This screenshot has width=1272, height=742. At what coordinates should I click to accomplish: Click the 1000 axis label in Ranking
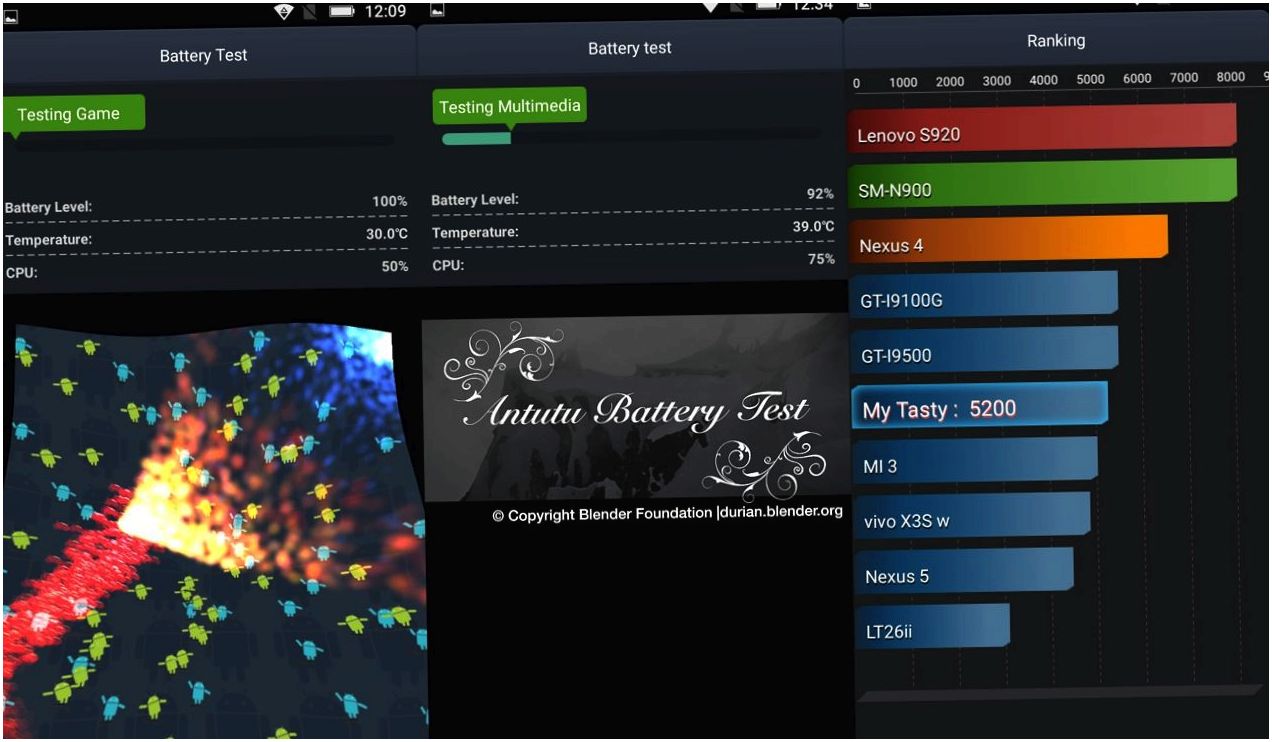click(903, 83)
